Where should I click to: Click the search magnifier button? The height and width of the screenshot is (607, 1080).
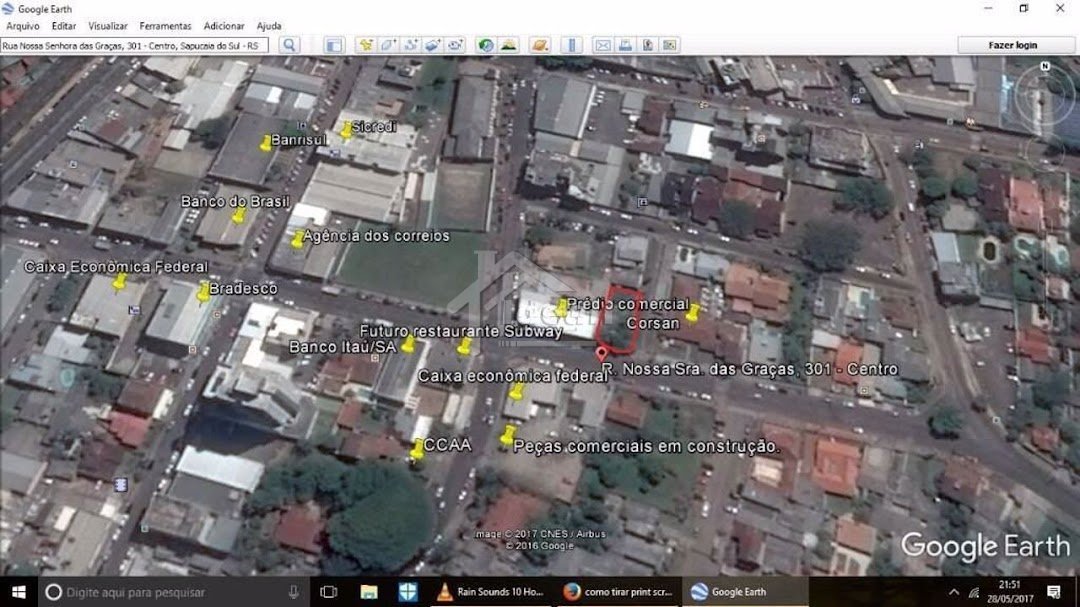[289, 45]
